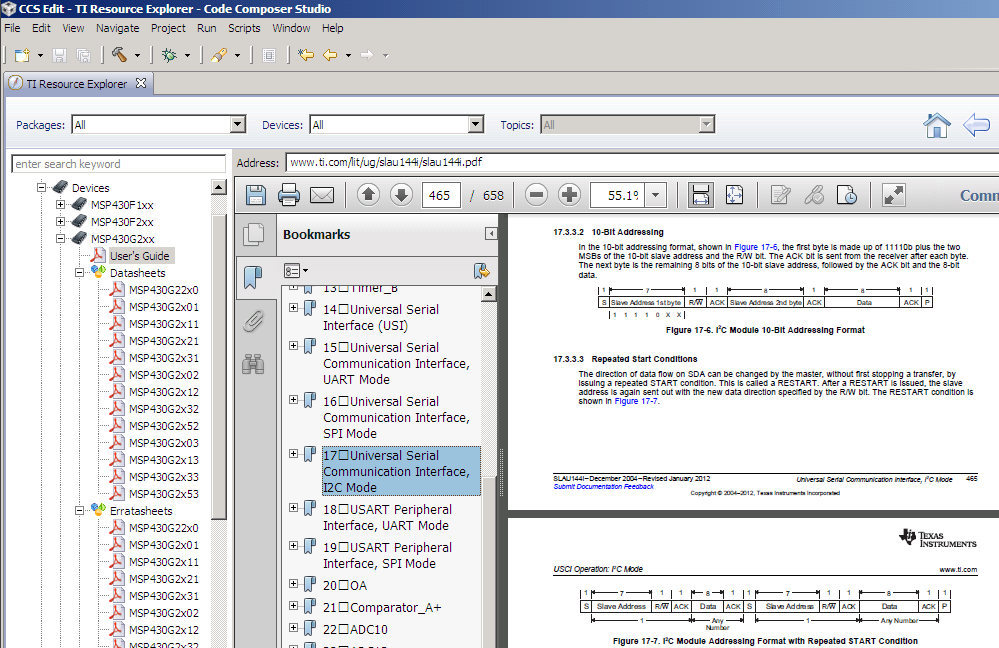
Task: Click the New project toolbar icon
Action: pyautogui.click(x=22, y=55)
